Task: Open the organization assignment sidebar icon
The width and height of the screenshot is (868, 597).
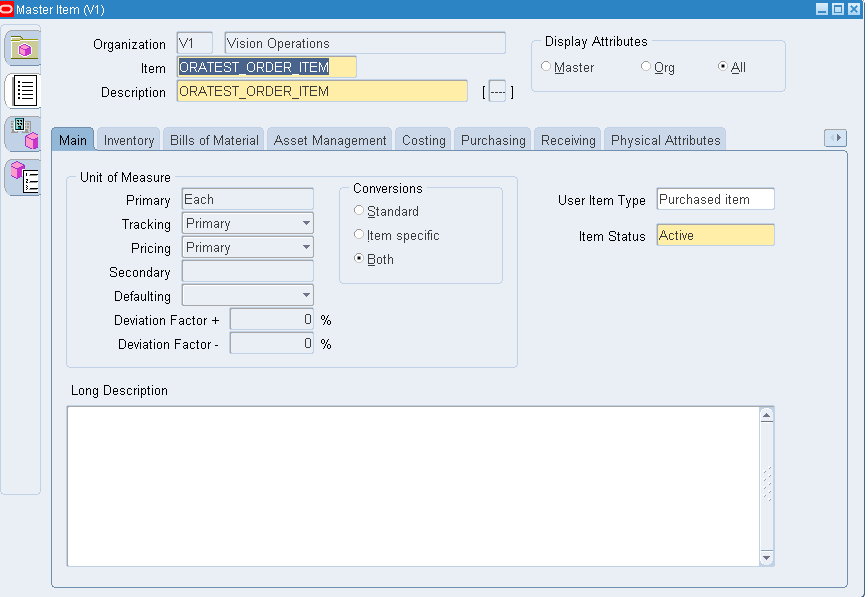Action: [22, 136]
